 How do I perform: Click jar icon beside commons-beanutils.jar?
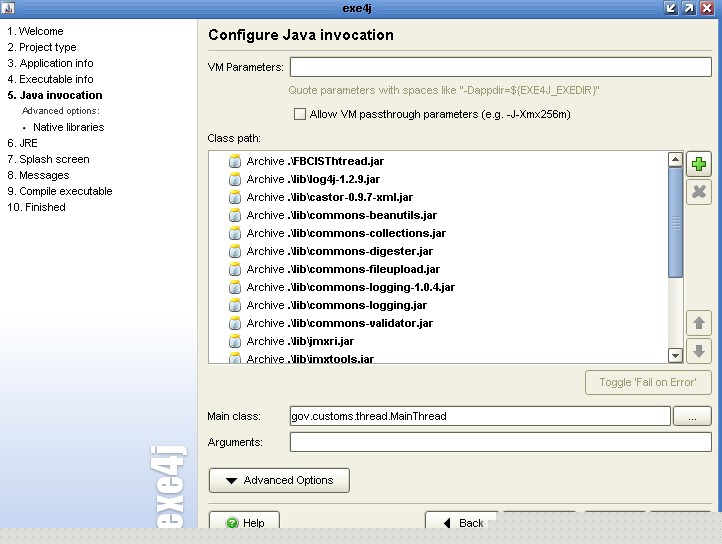point(235,215)
